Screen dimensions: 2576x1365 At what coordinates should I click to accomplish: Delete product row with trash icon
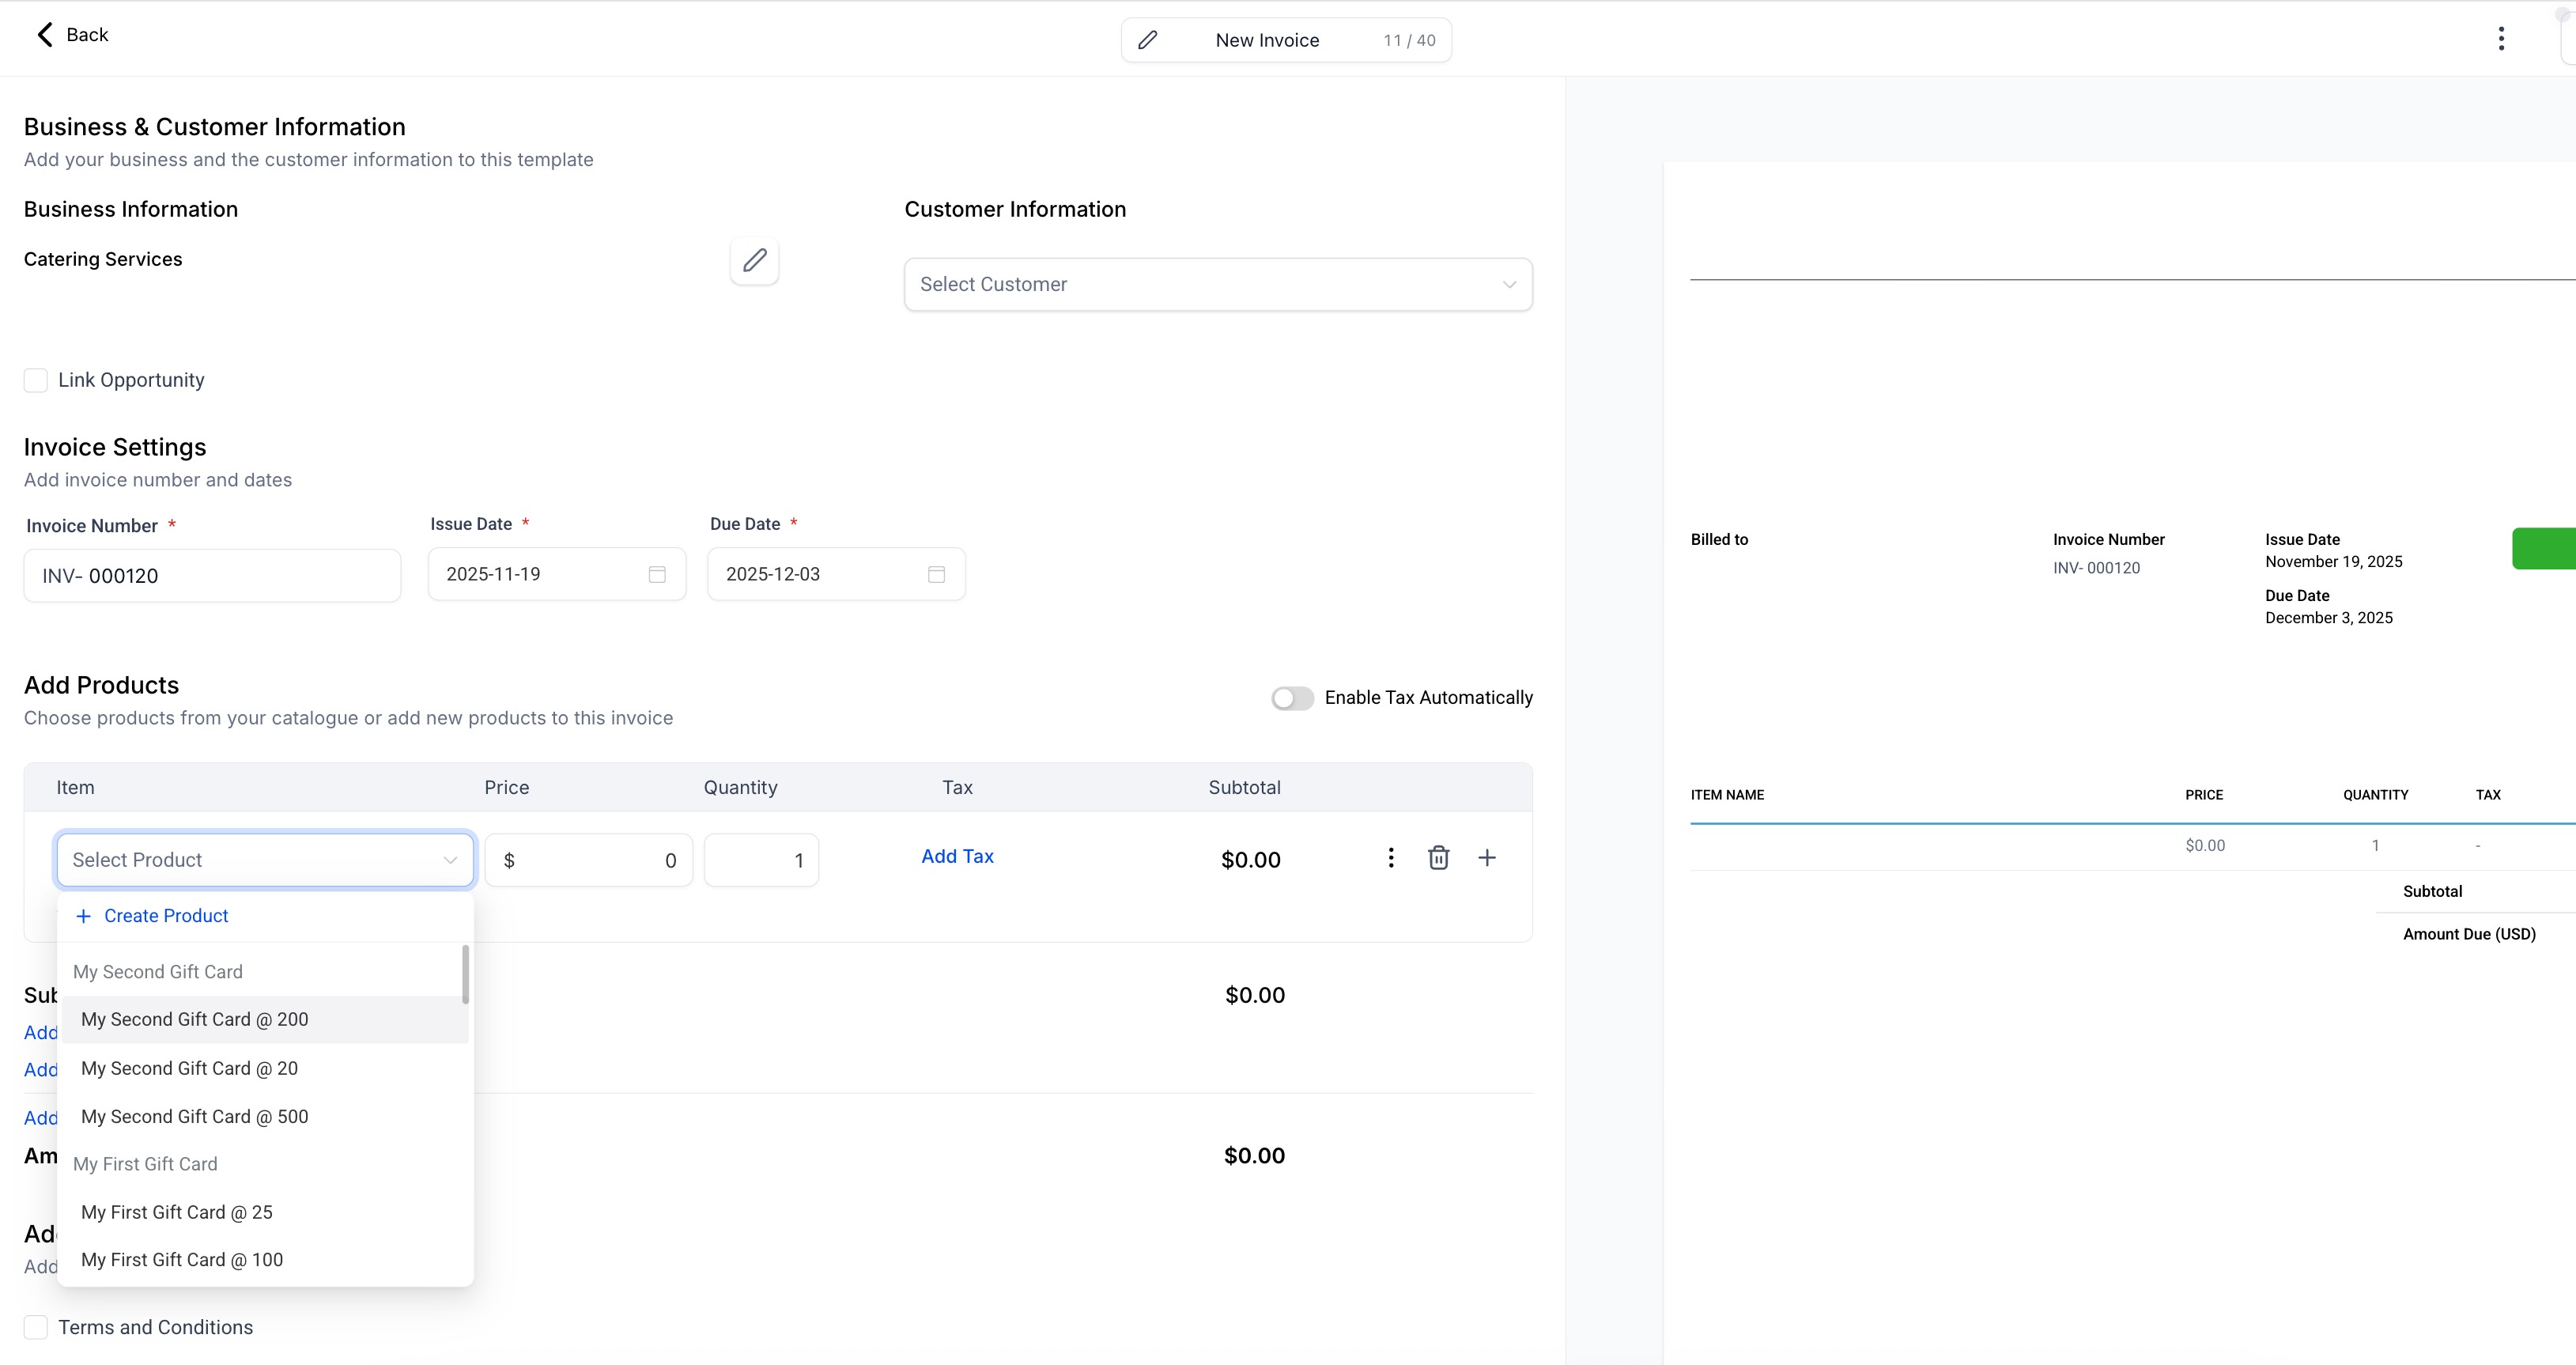click(1438, 858)
